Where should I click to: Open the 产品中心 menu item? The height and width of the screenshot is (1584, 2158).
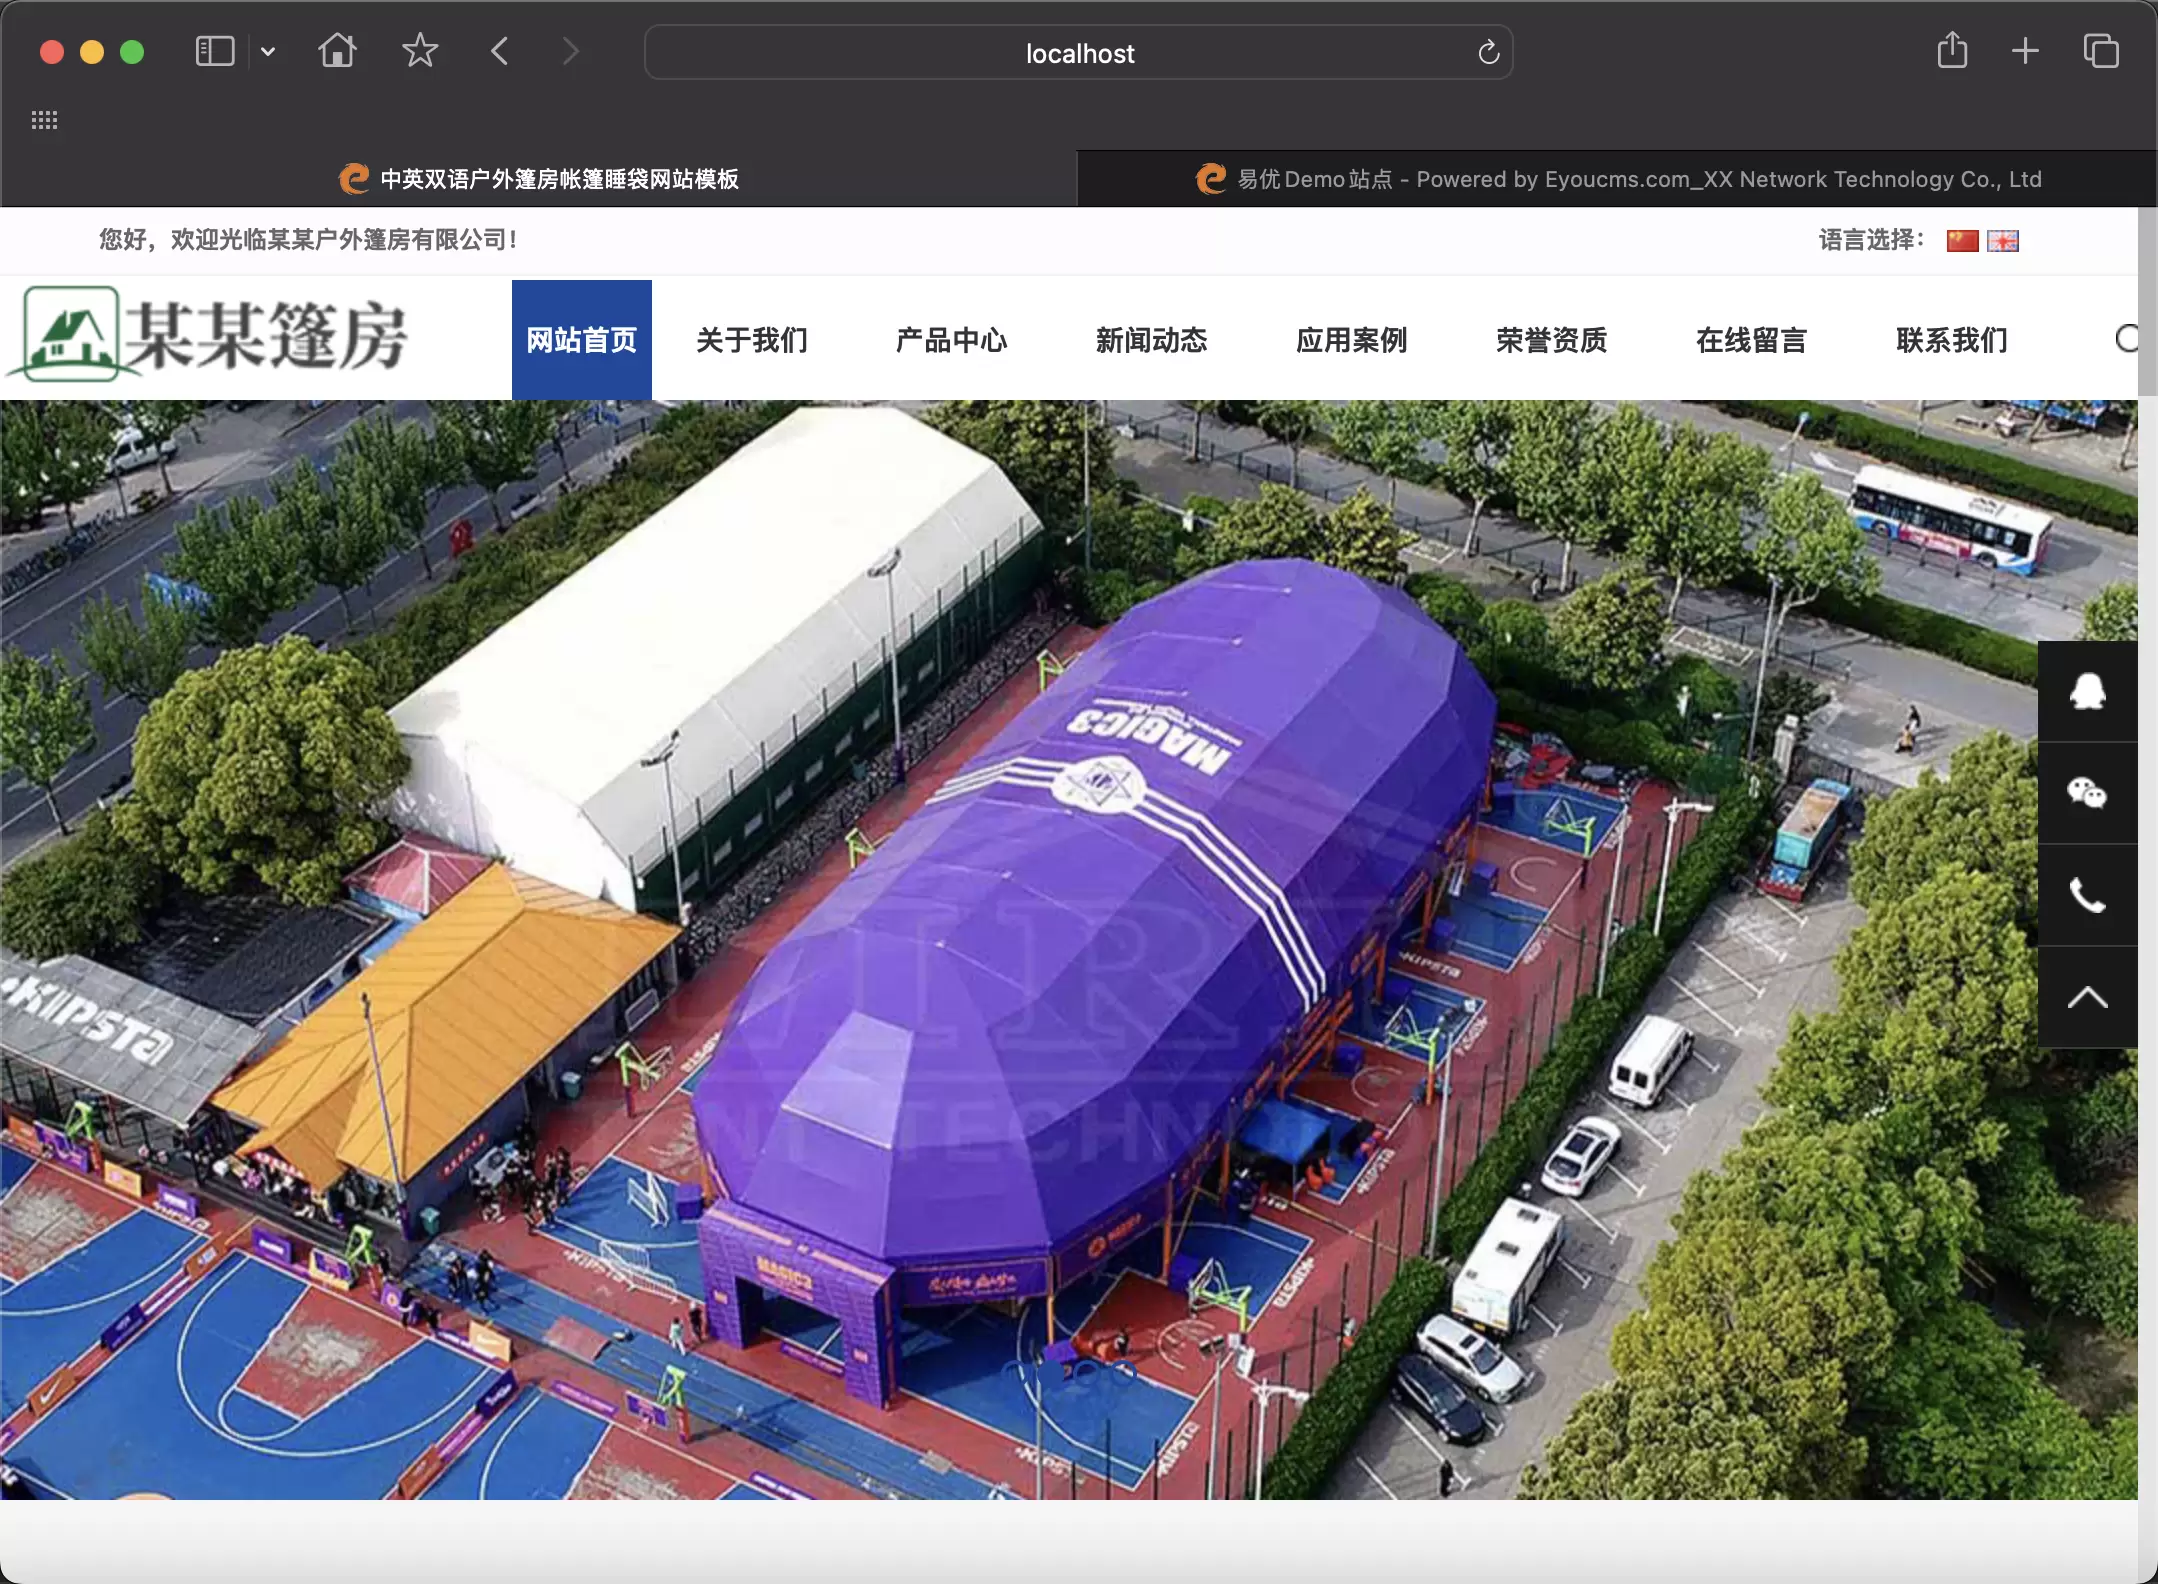pos(952,340)
